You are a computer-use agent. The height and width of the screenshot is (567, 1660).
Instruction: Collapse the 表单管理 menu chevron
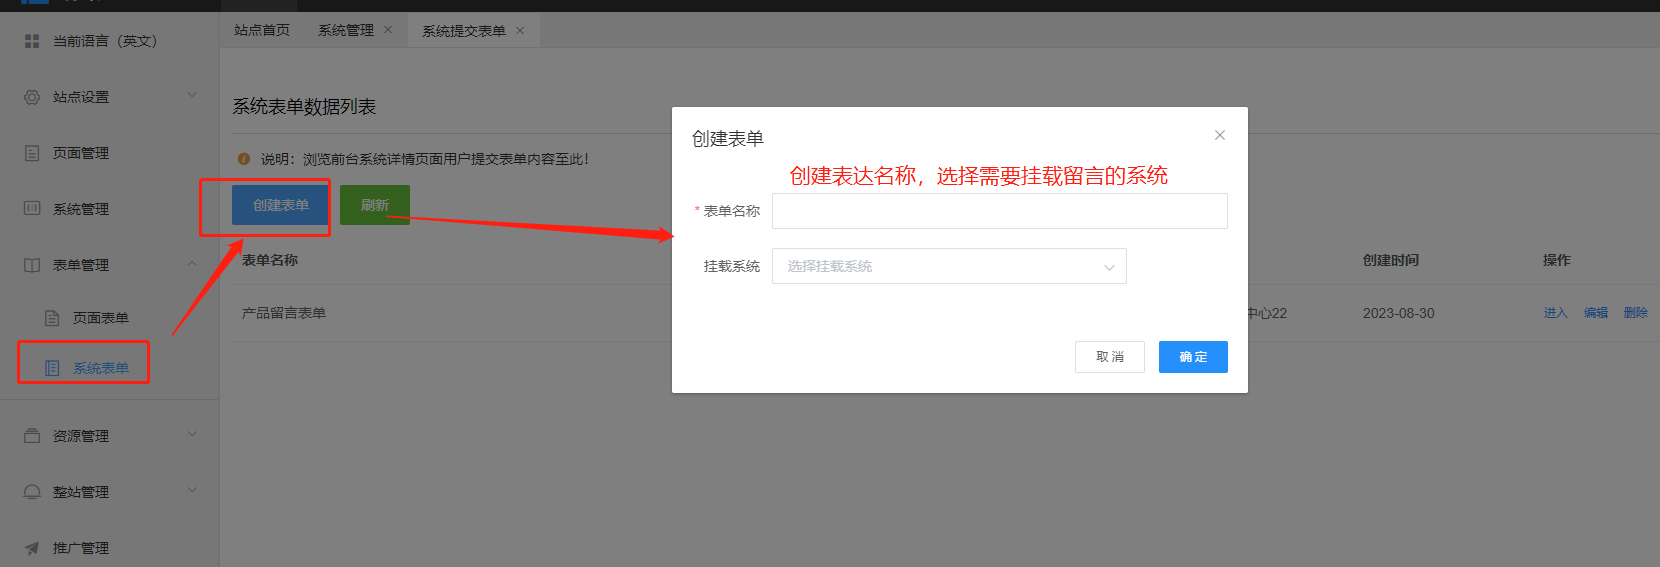click(x=192, y=264)
